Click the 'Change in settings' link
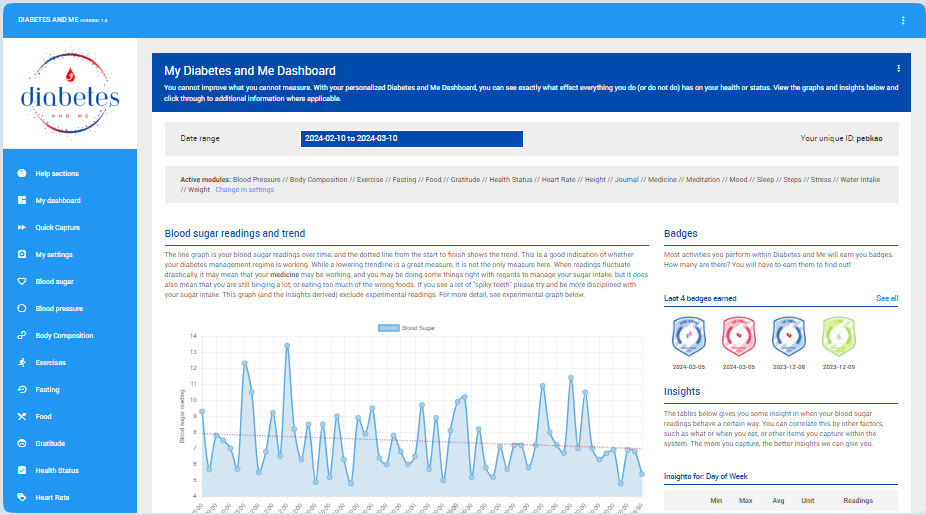The height and width of the screenshot is (515, 926). [244, 190]
